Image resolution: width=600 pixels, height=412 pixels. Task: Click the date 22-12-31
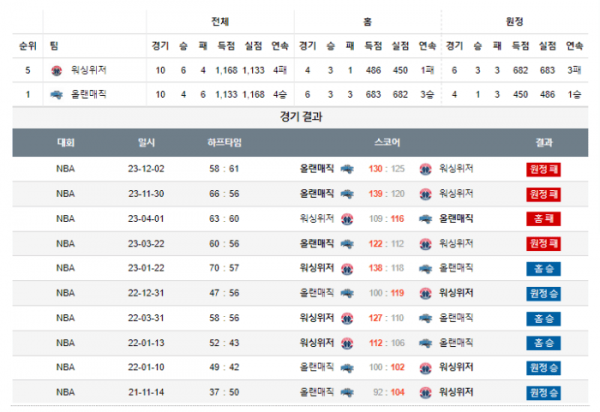(146, 293)
